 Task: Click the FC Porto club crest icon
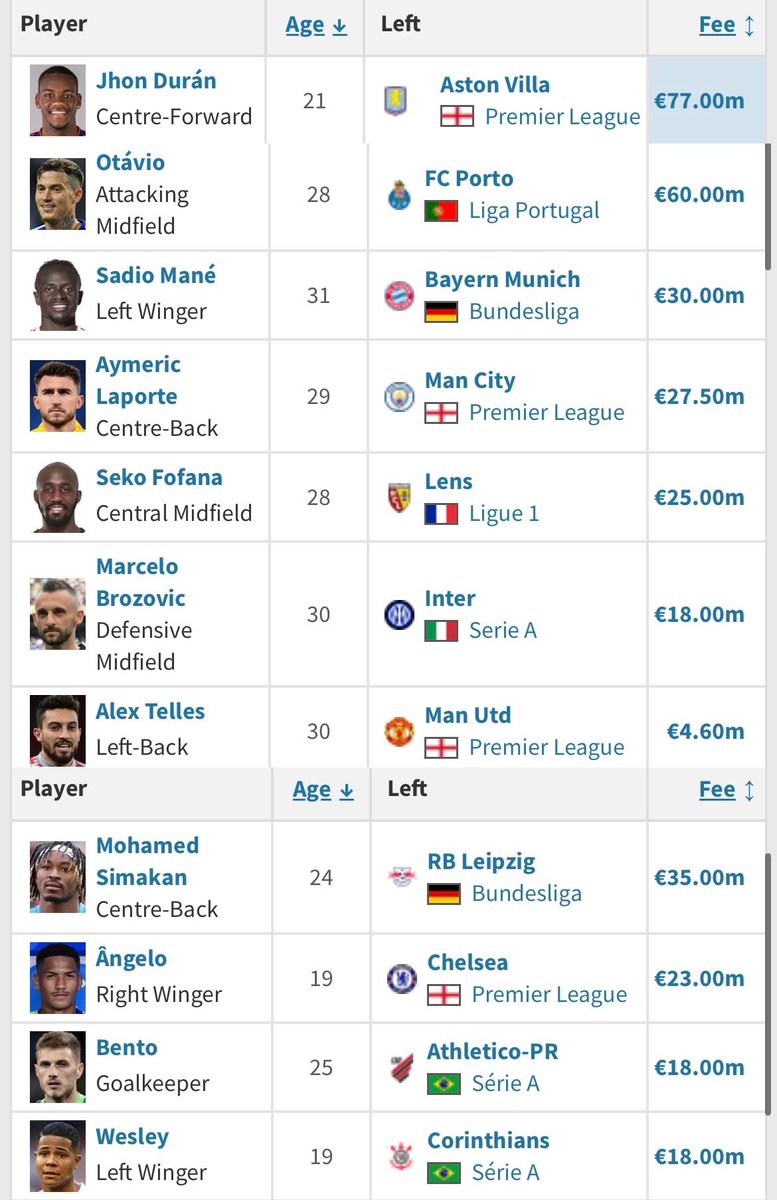[x=399, y=194]
